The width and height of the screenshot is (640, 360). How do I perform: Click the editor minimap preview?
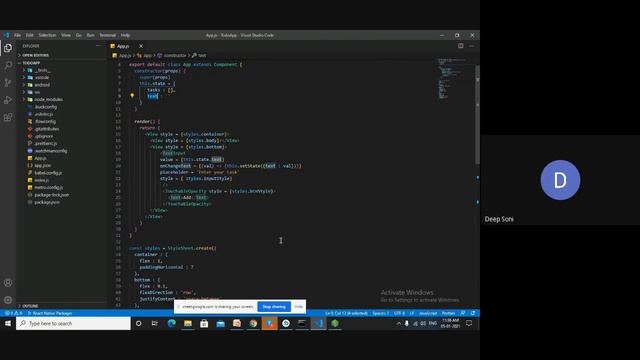[452, 78]
